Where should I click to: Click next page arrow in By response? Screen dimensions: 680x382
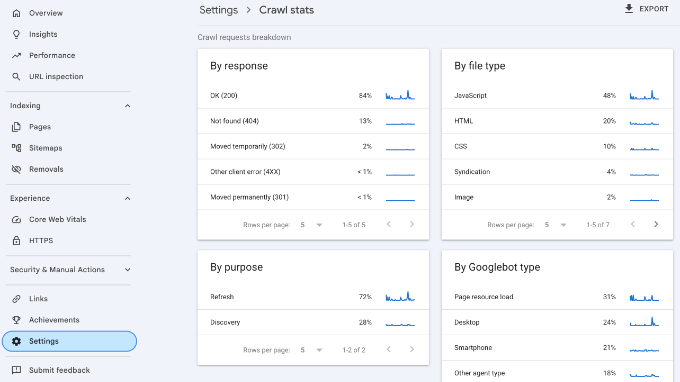coord(412,224)
